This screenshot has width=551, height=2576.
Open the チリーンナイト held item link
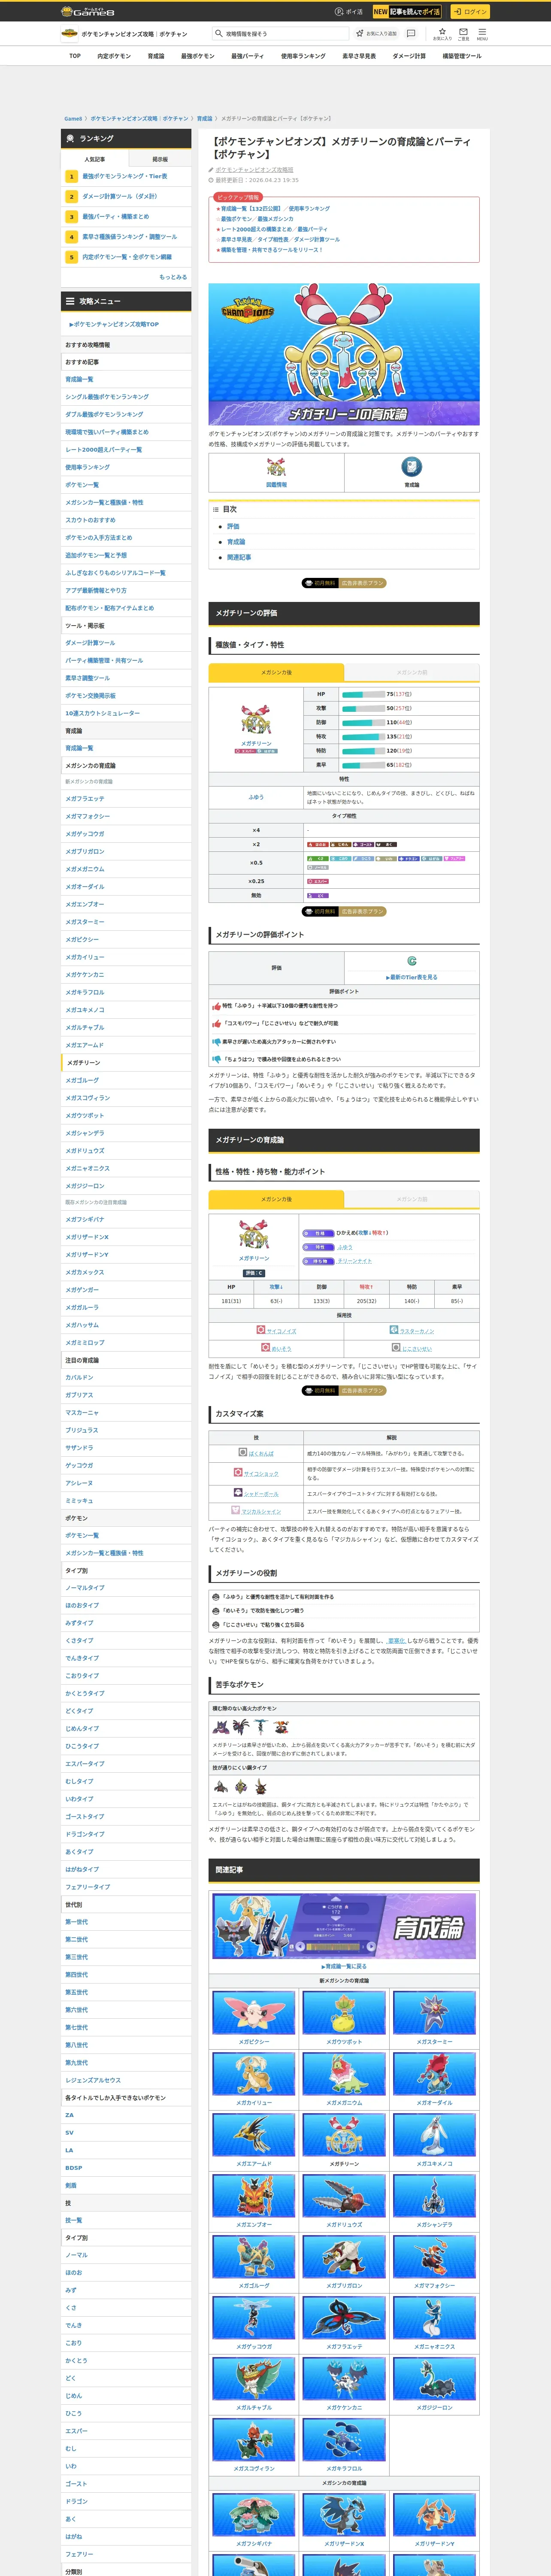pos(354,1261)
